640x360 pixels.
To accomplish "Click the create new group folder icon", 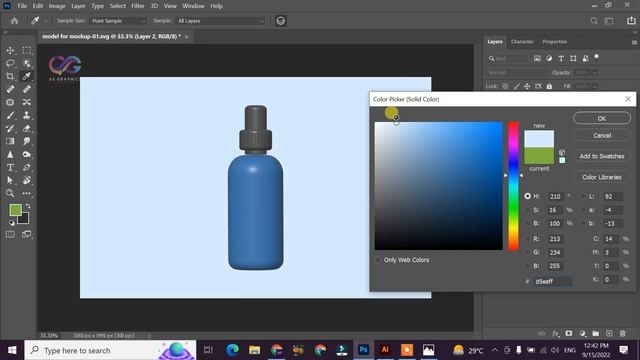I will click(596, 333).
